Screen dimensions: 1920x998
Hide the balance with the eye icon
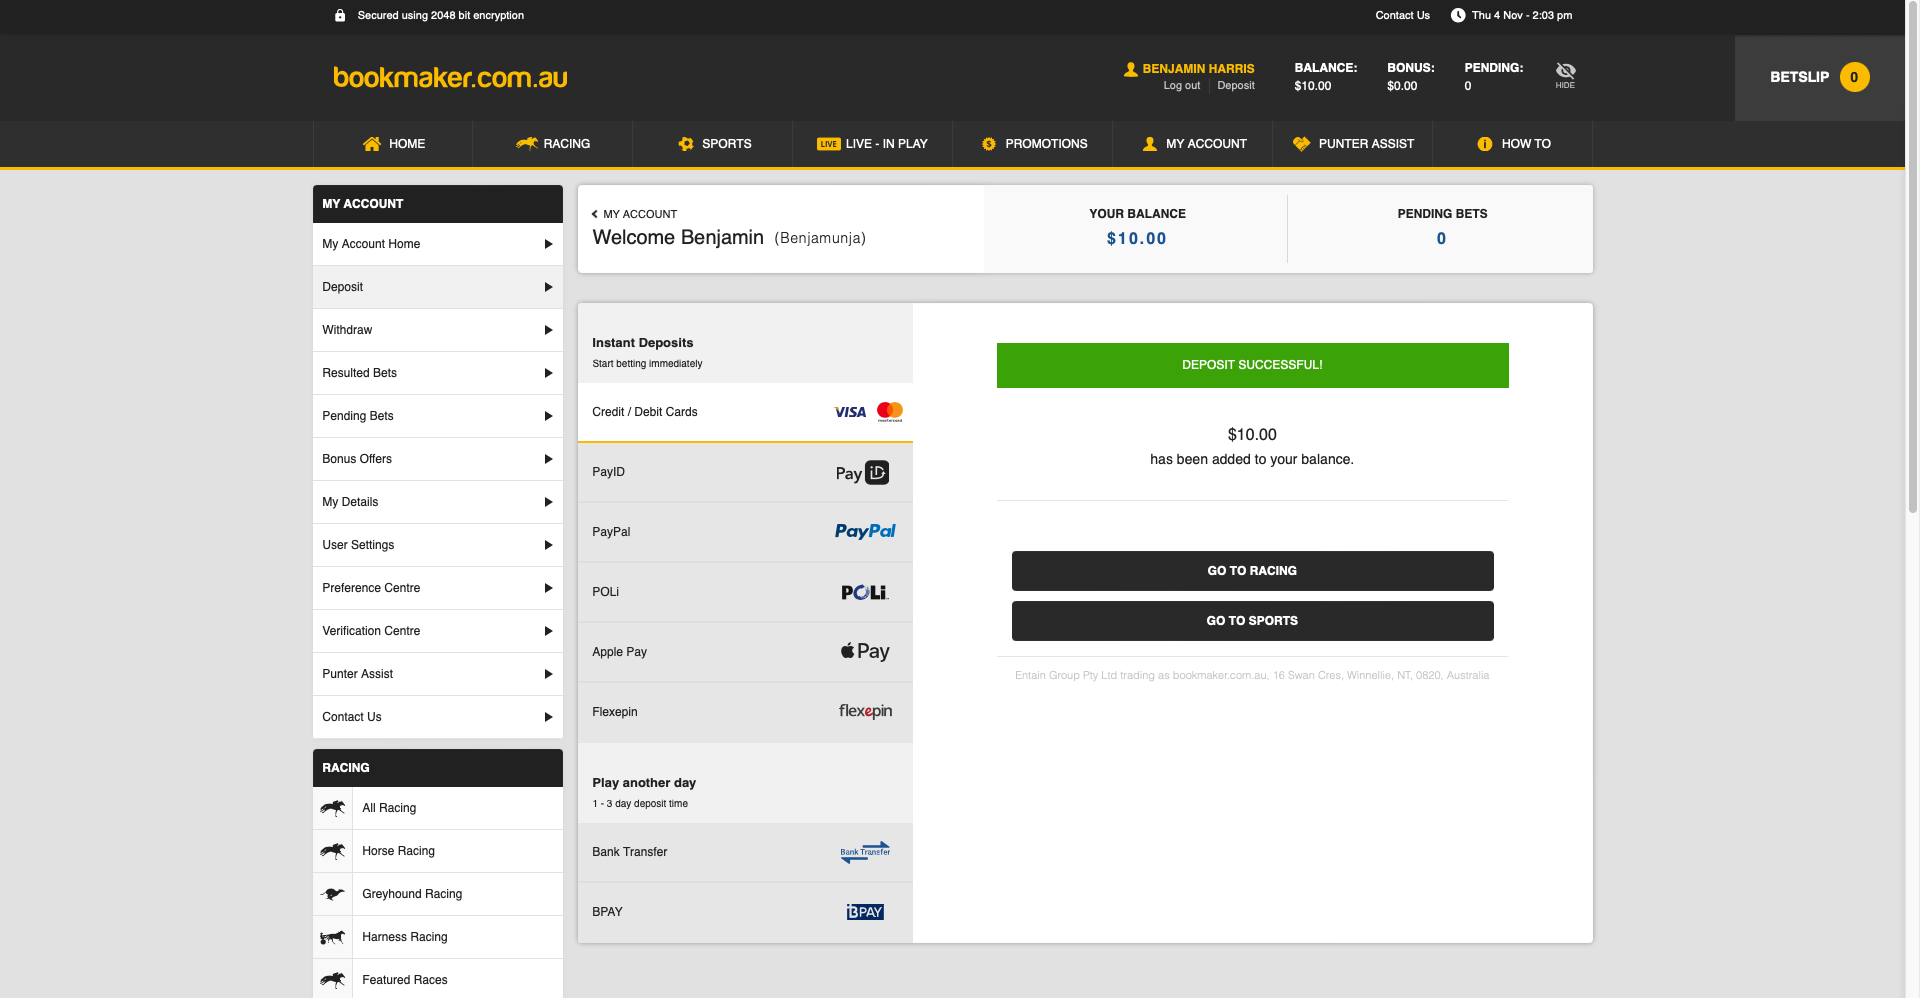pyautogui.click(x=1565, y=74)
